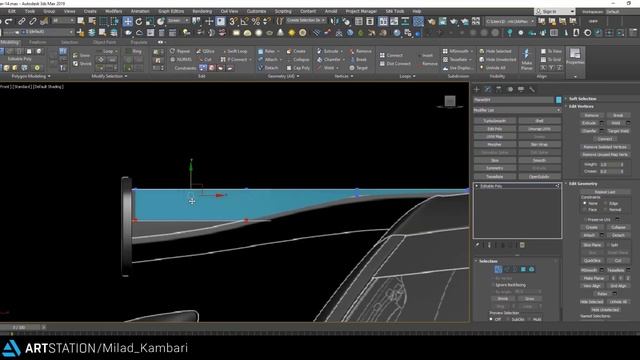Click the Select and Link chain icon

coord(22,21)
